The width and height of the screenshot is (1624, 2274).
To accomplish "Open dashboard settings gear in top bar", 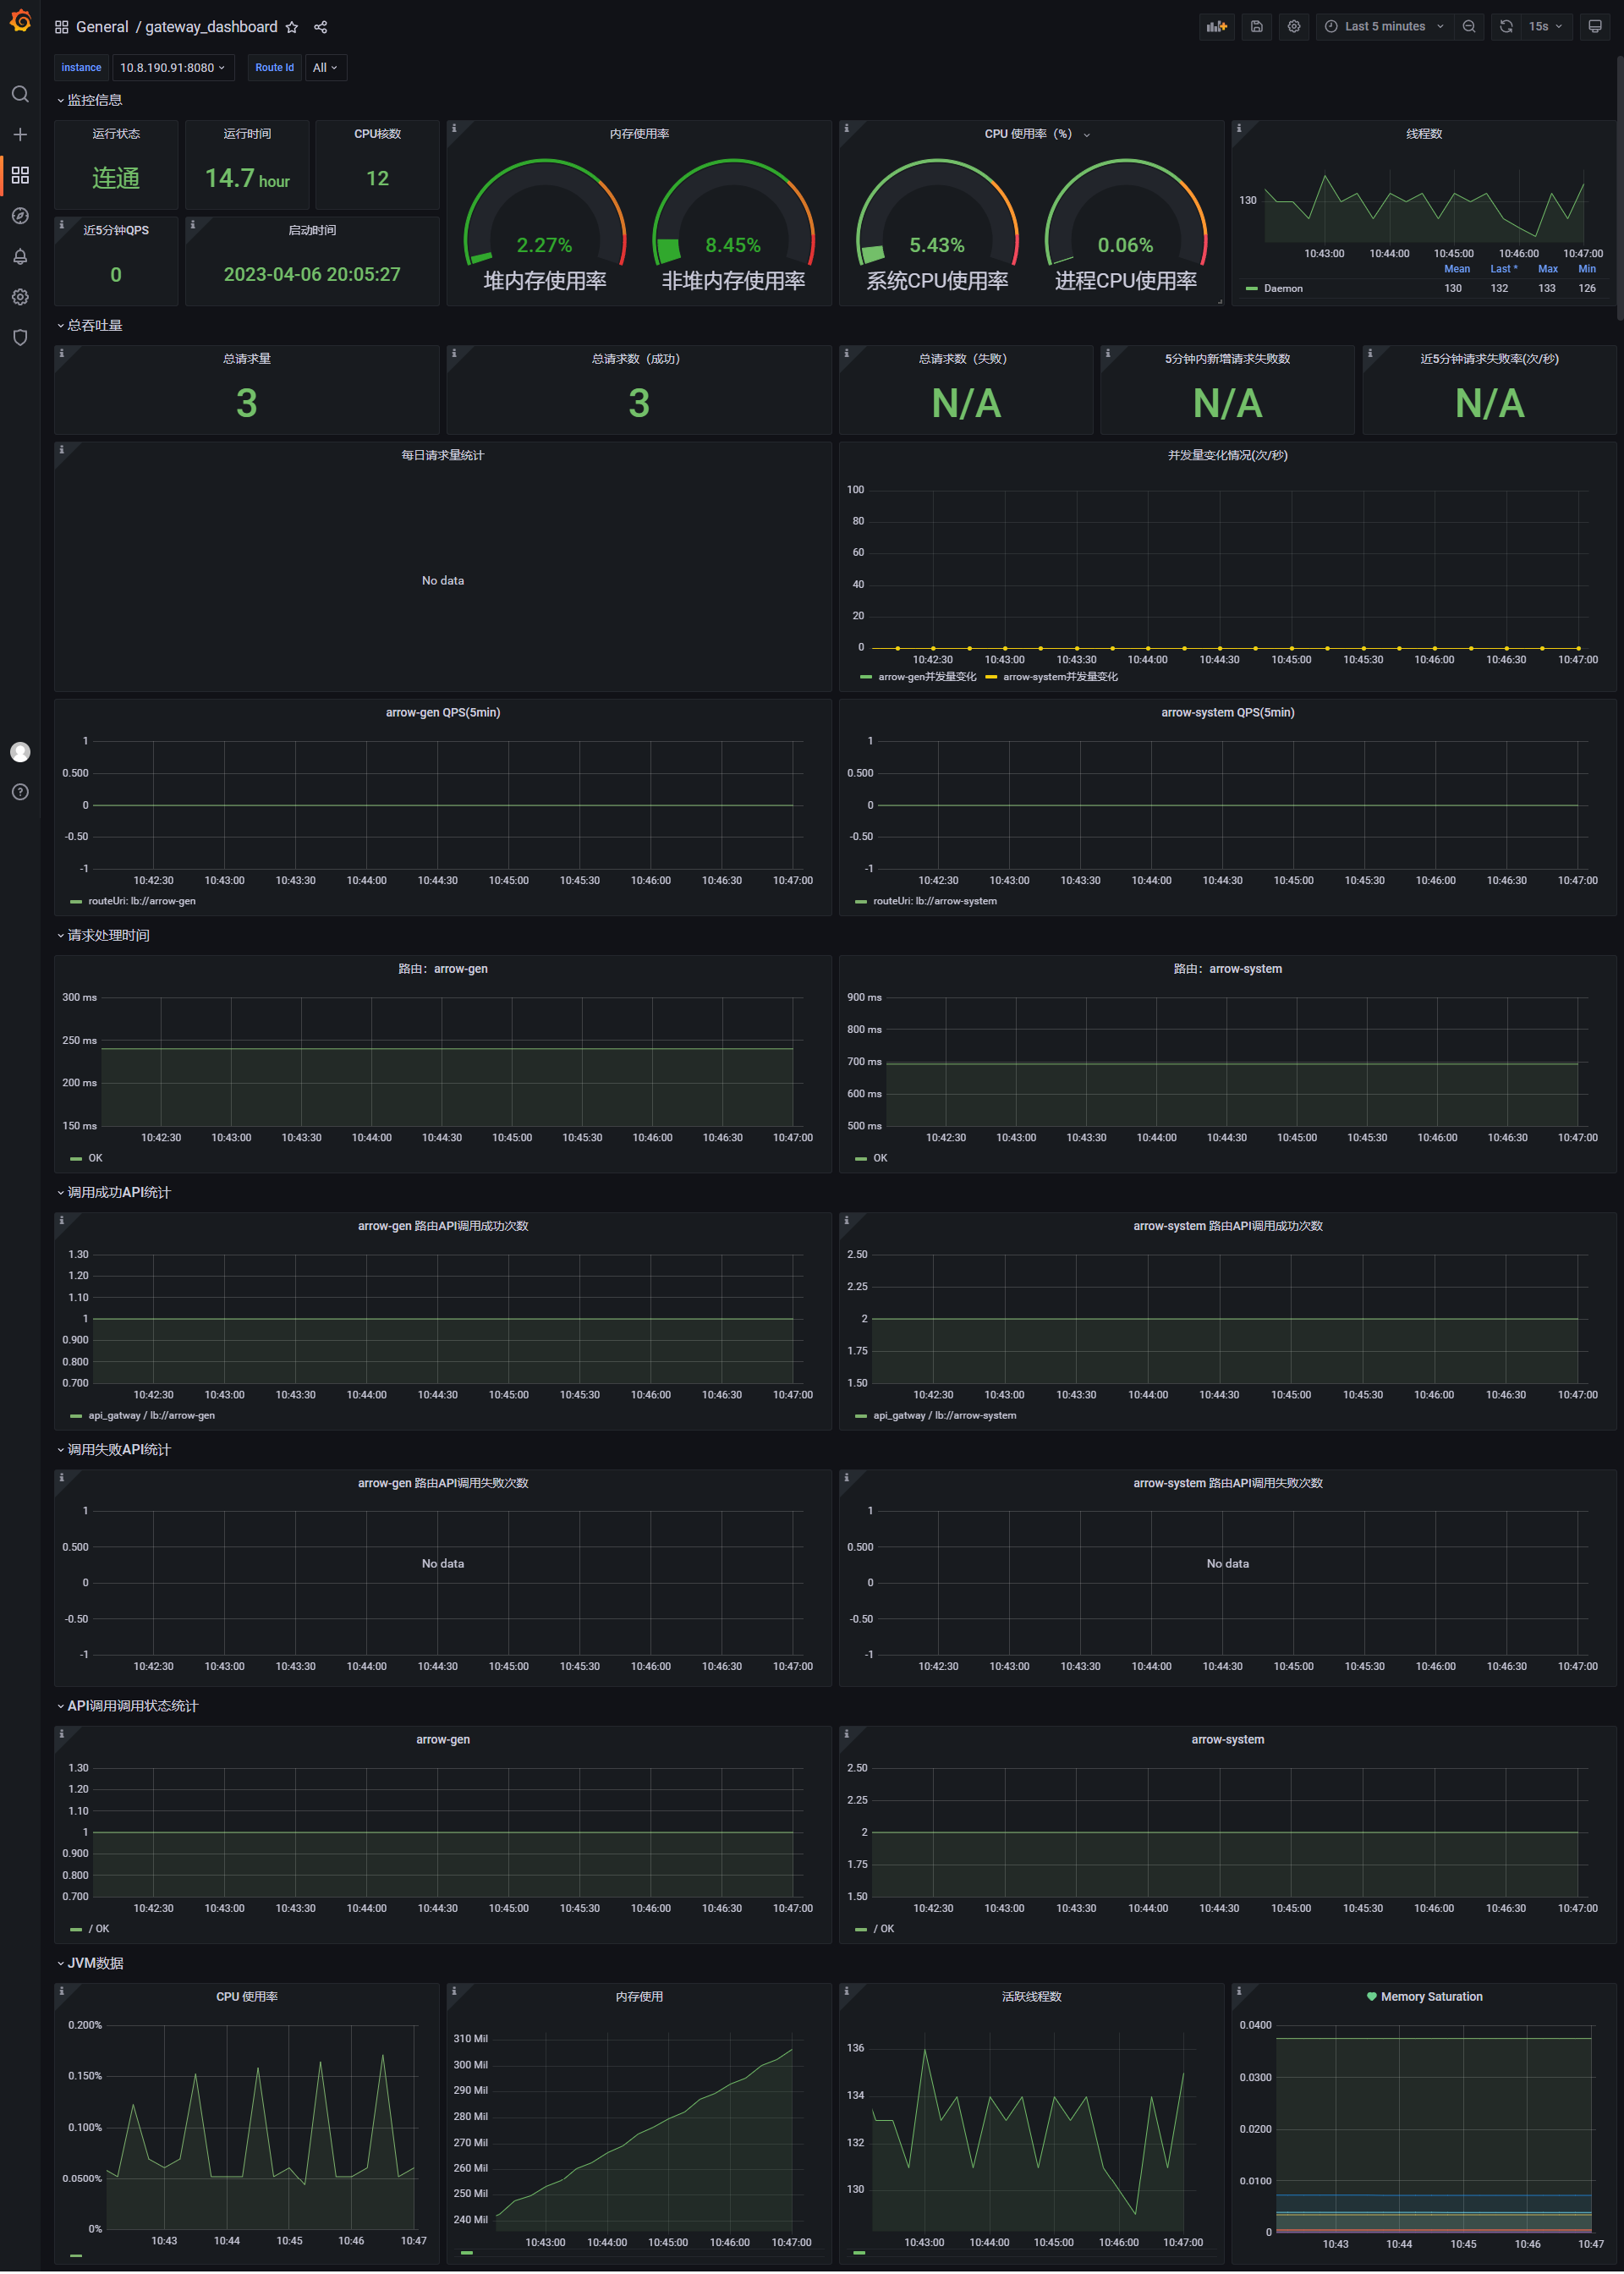I will tap(1294, 27).
